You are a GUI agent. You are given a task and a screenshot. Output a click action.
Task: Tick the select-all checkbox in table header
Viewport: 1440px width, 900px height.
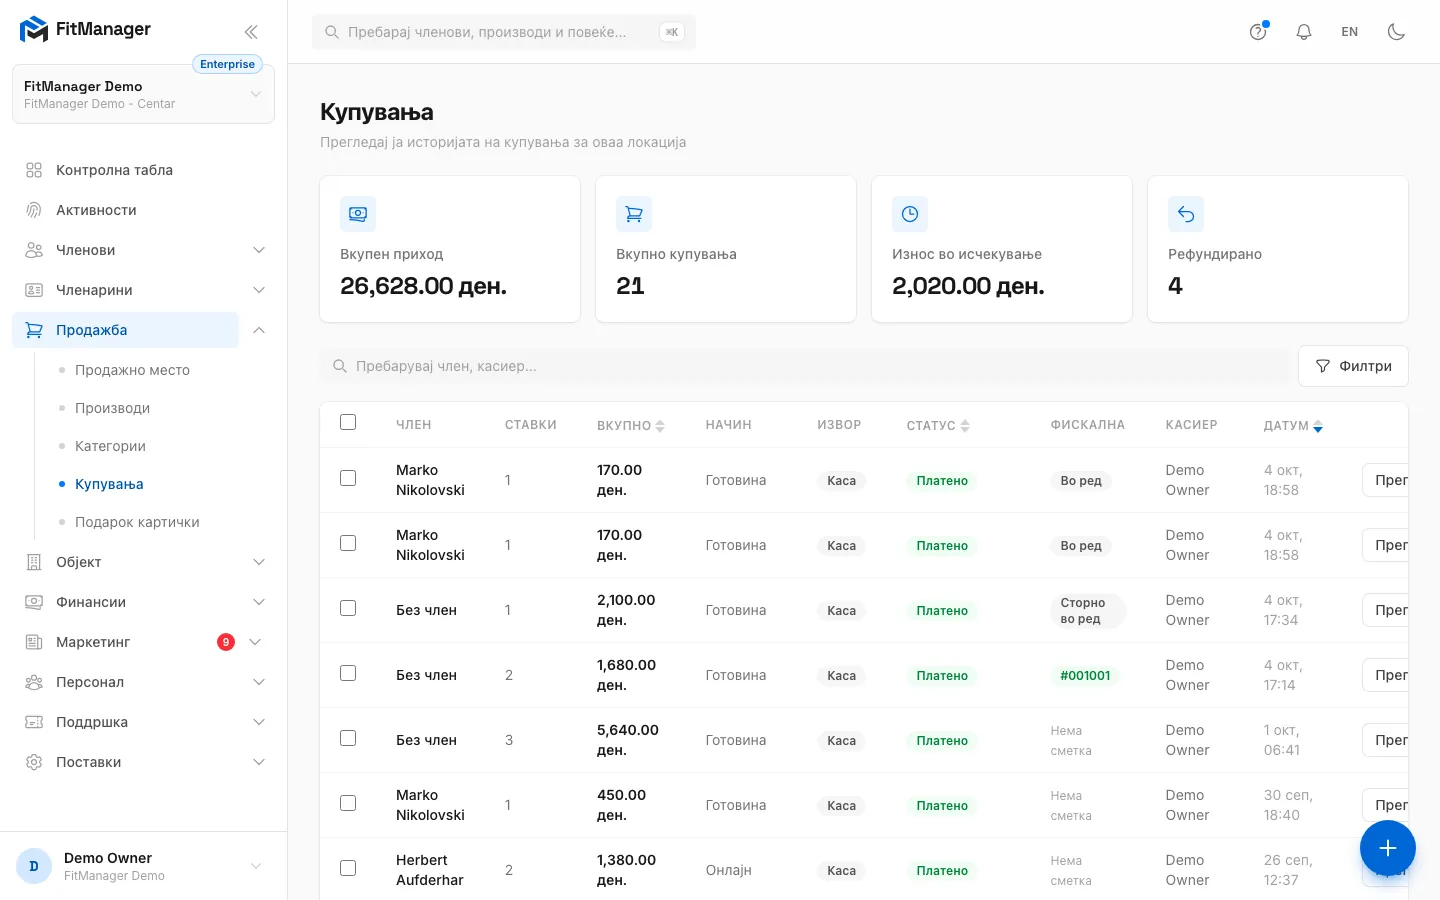(348, 422)
